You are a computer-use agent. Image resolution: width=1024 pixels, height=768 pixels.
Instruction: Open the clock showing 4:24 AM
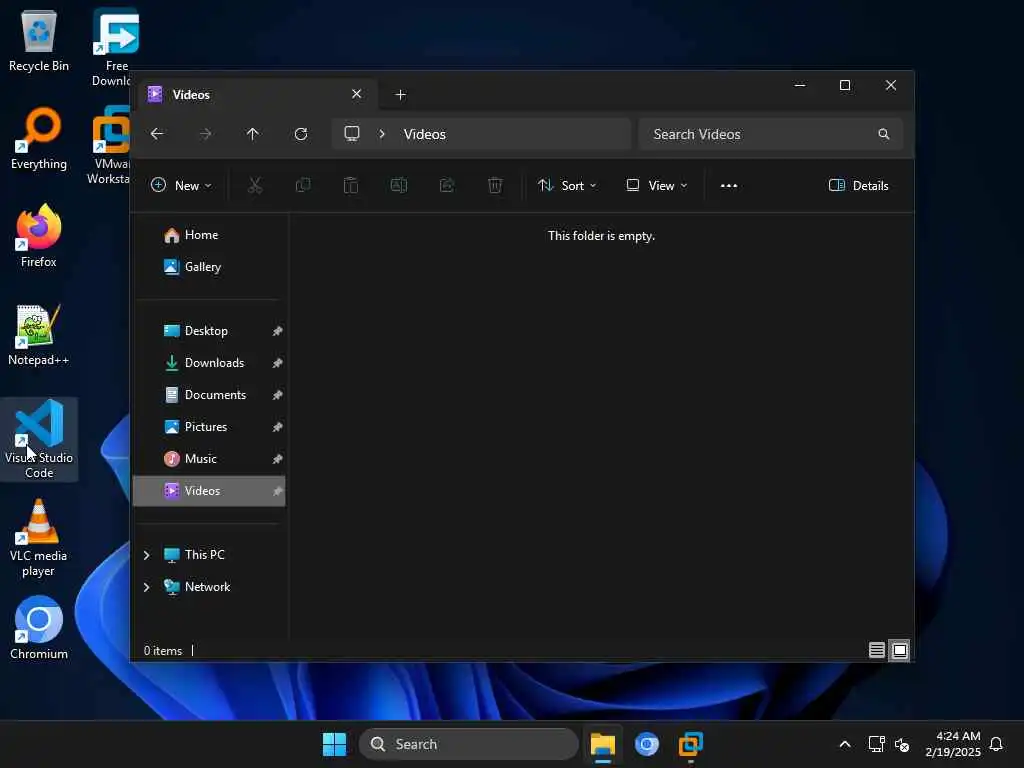click(953, 744)
